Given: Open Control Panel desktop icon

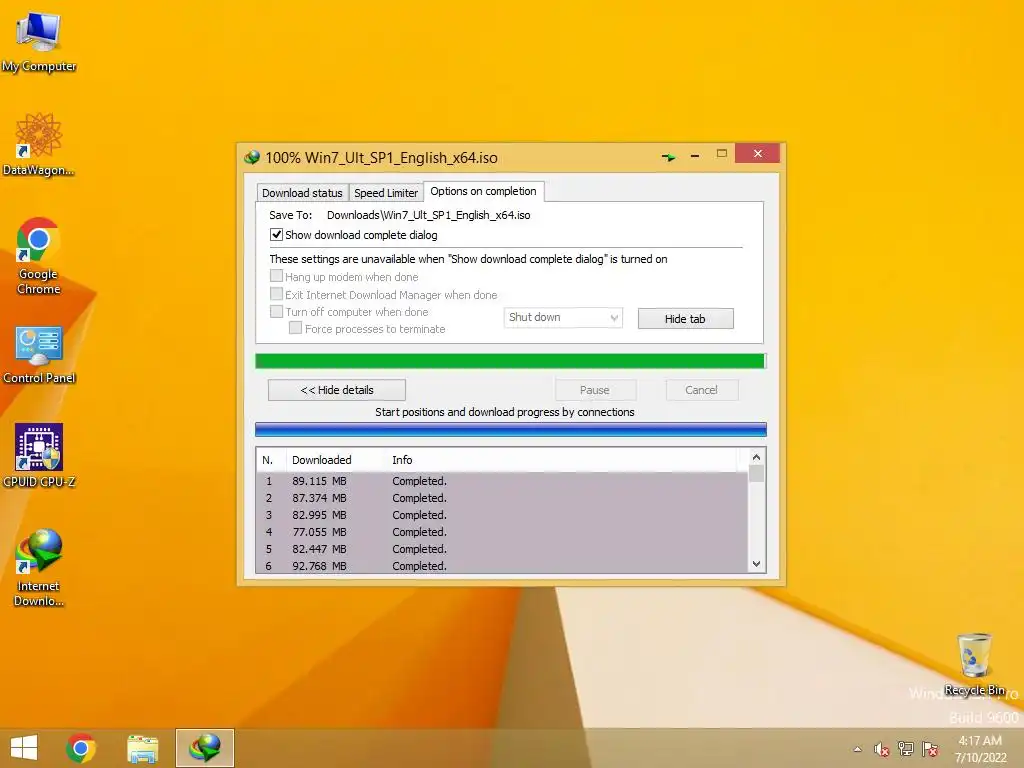Looking at the screenshot, I should (x=39, y=355).
